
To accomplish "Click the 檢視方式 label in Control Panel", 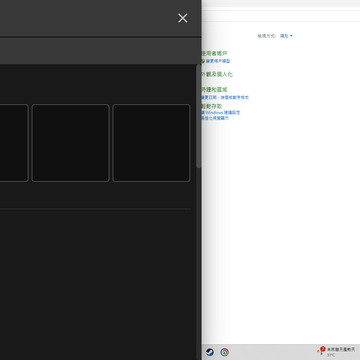I will (x=266, y=36).
